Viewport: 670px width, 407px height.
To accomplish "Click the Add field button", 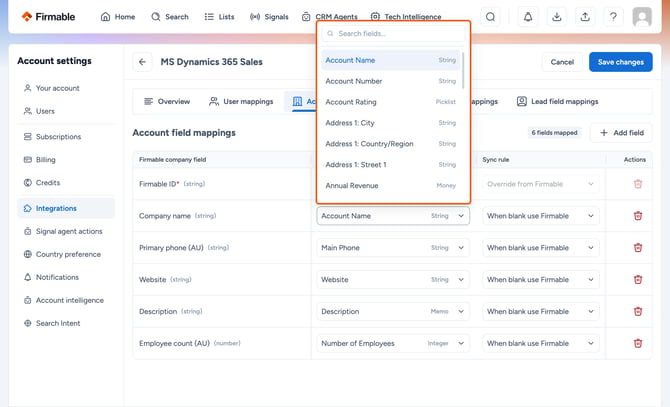I will (622, 133).
